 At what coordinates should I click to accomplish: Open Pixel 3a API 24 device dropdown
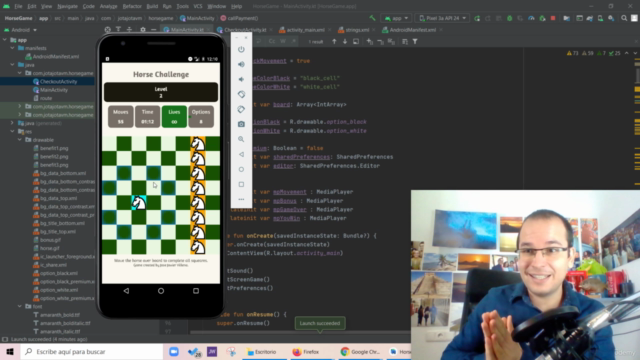pyautogui.click(x=442, y=18)
